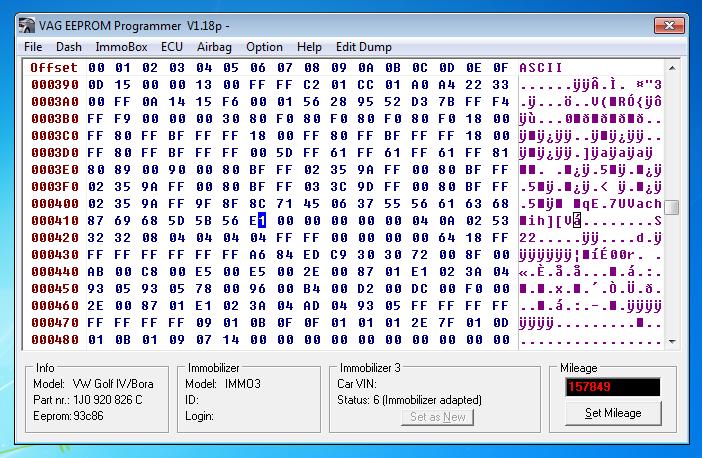Open the Option menu
702x458 pixels.
[x=264, y=47]
